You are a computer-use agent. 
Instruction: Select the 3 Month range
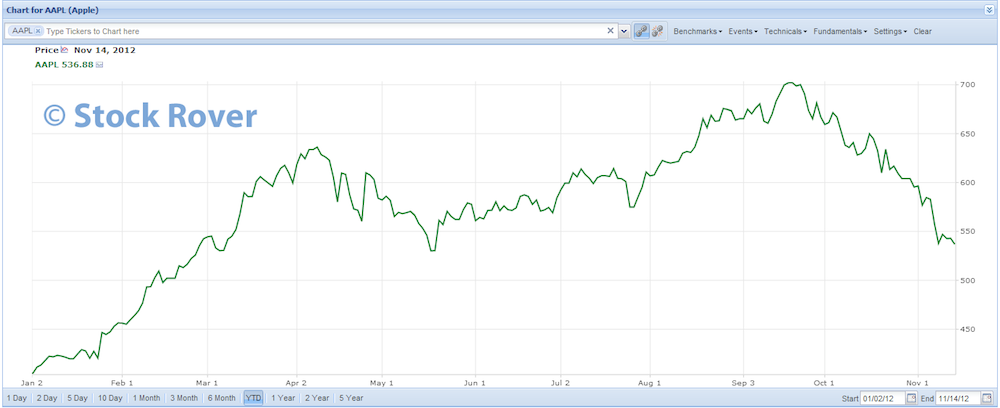(x=184, y=398)
